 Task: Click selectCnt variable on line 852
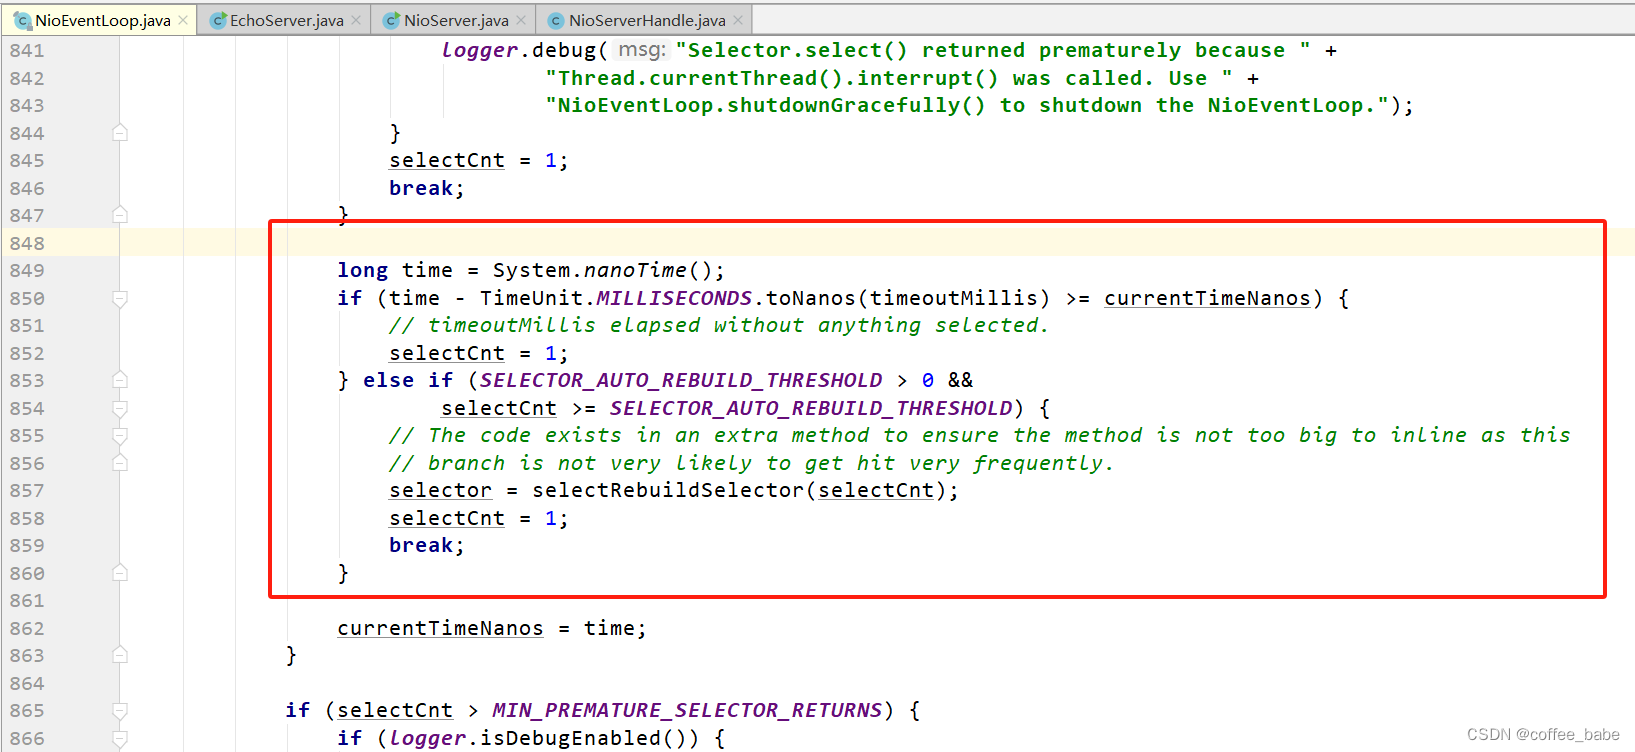pos(447,353)
